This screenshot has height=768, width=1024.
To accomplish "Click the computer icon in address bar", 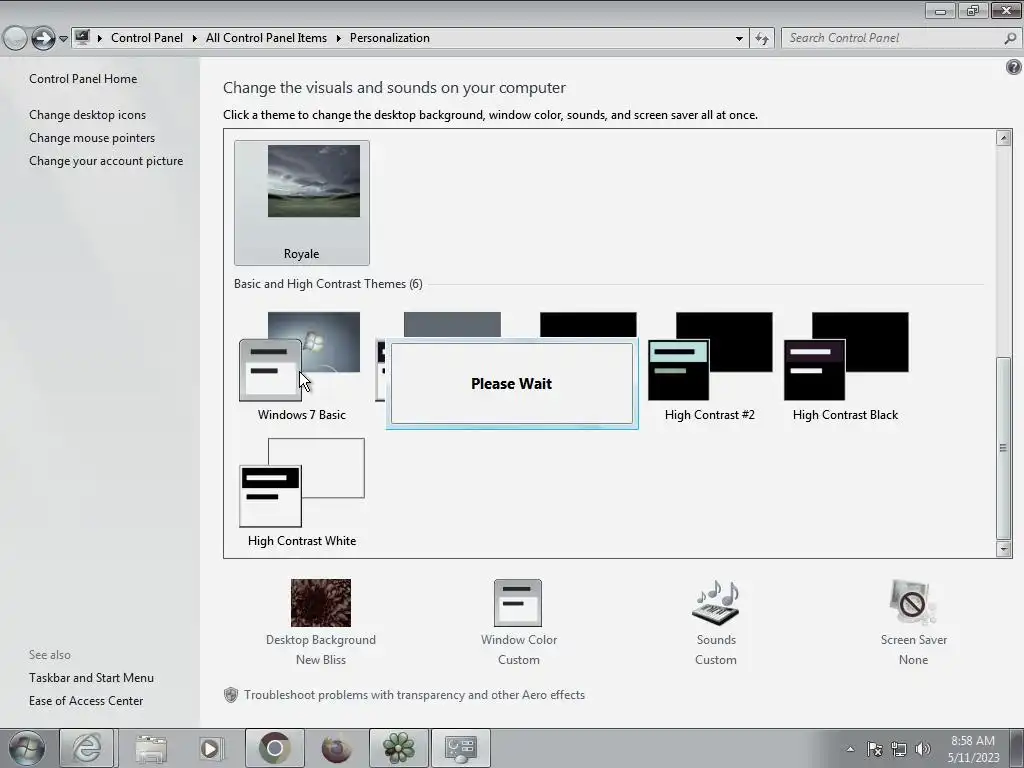I will 82,37.
